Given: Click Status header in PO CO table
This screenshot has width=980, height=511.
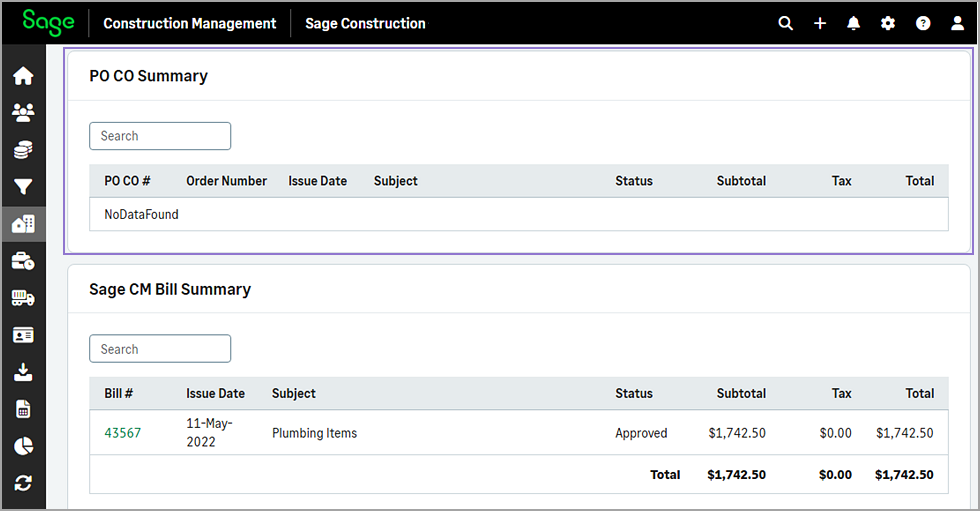Looking at the screenshot, I should 634,181.
